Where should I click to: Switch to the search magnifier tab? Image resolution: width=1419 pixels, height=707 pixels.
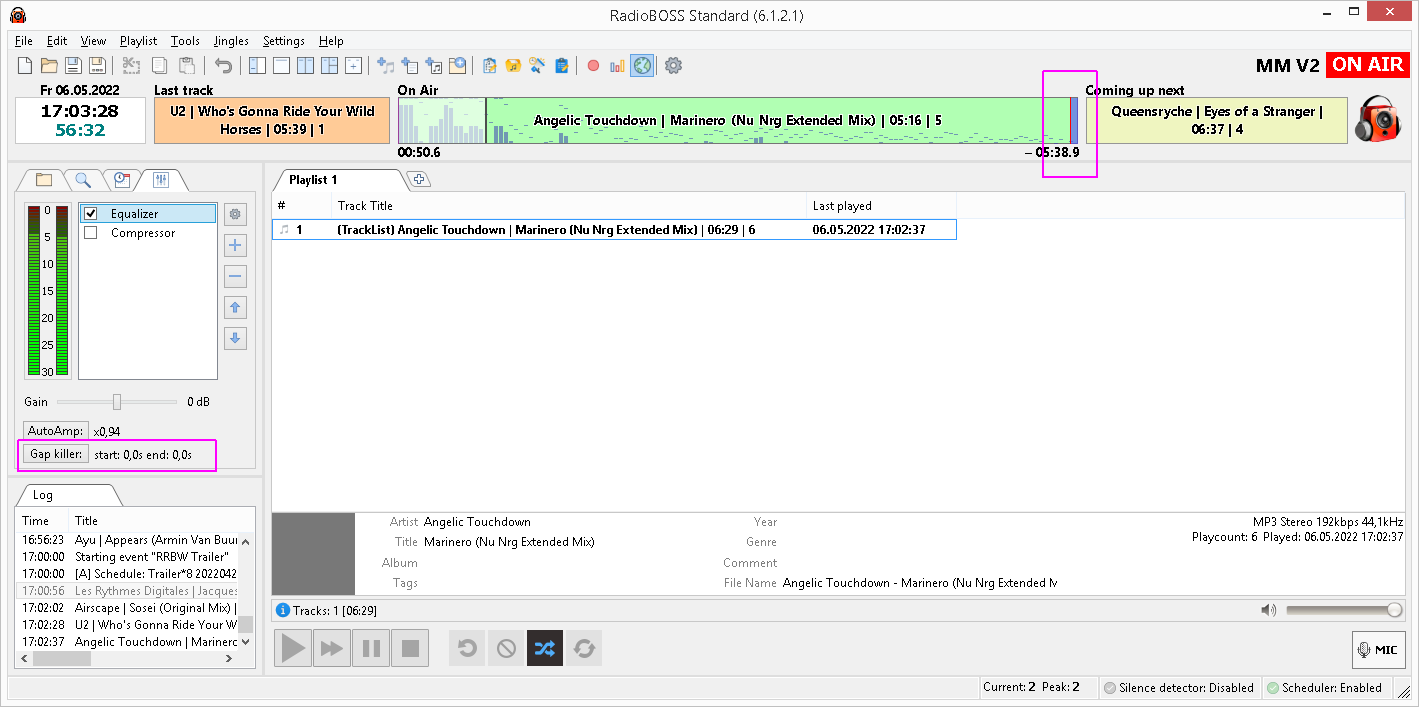tap(83, 180)
